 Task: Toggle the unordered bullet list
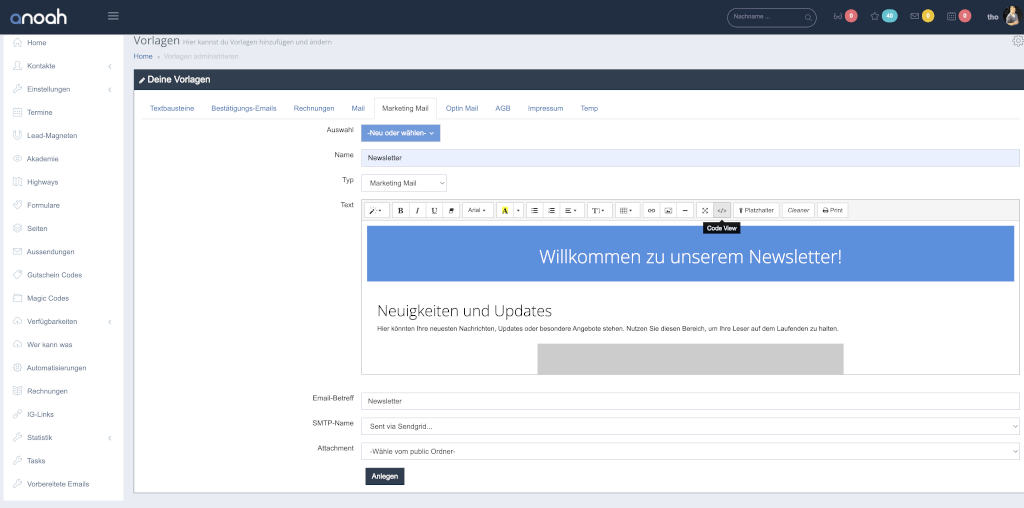click(x=535, y=210)
